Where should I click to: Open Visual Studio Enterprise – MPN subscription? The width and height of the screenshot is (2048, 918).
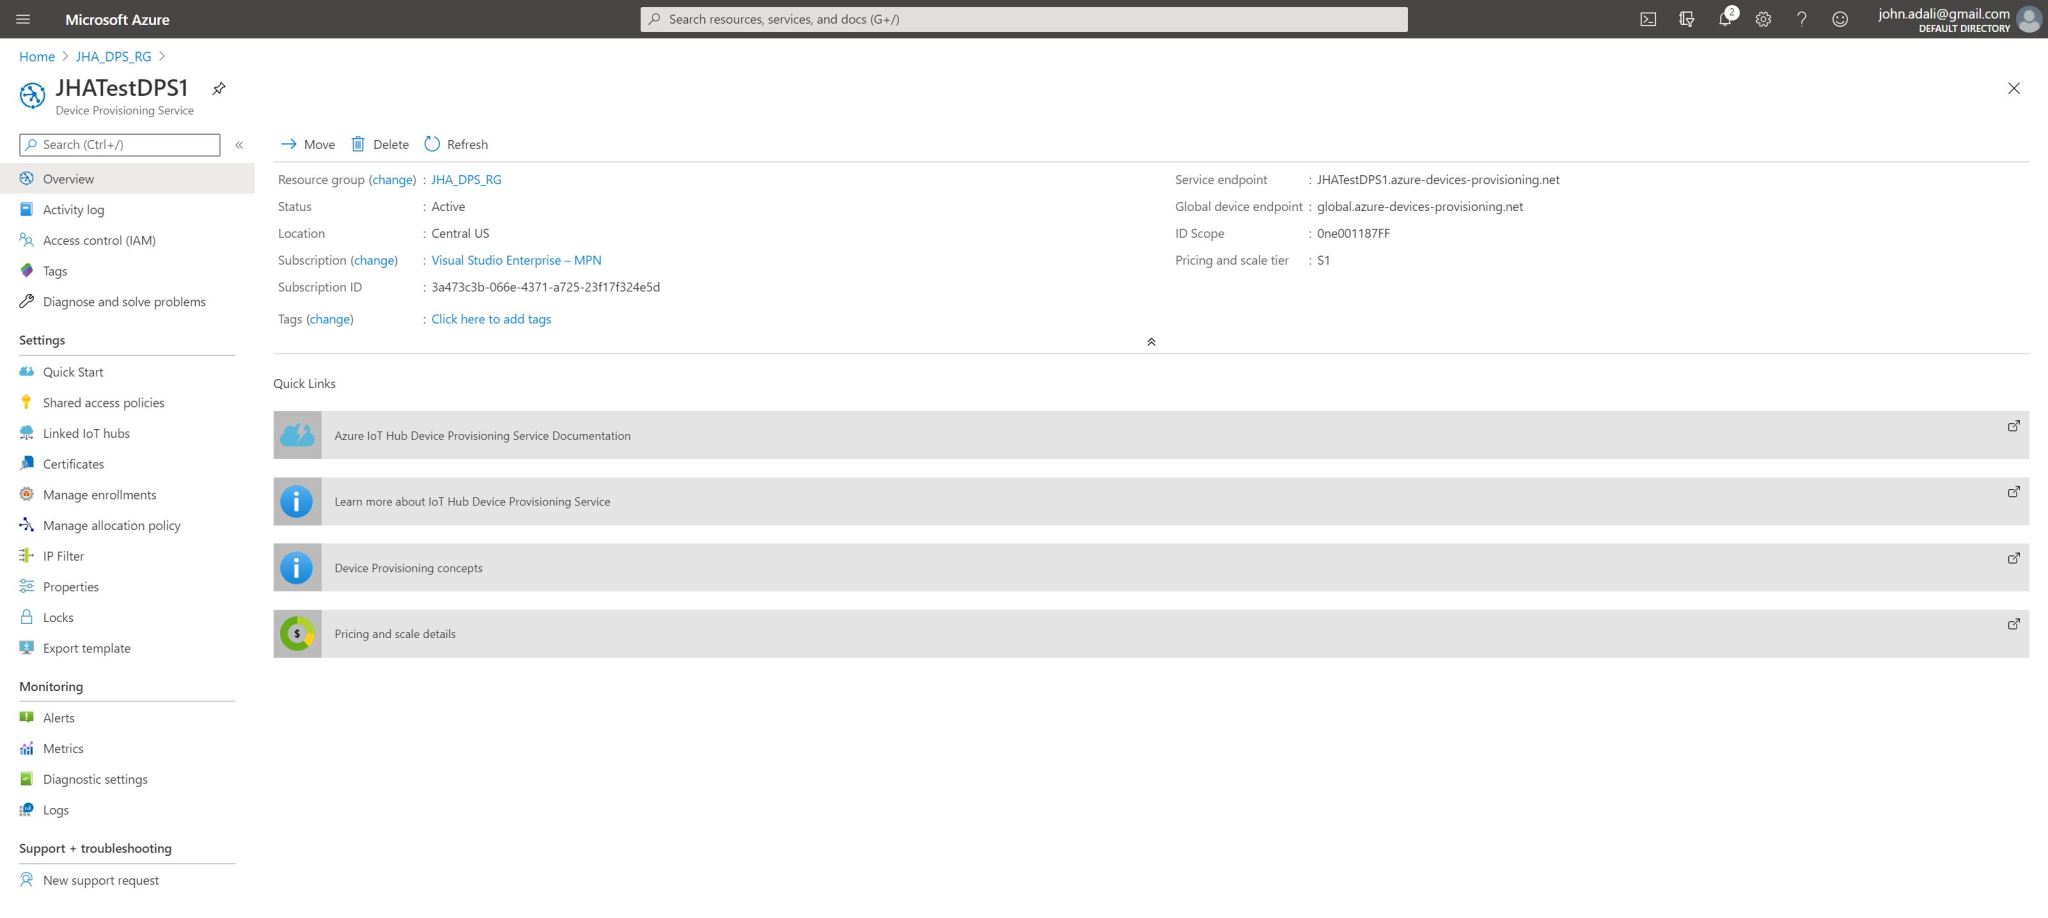point(515,259)
